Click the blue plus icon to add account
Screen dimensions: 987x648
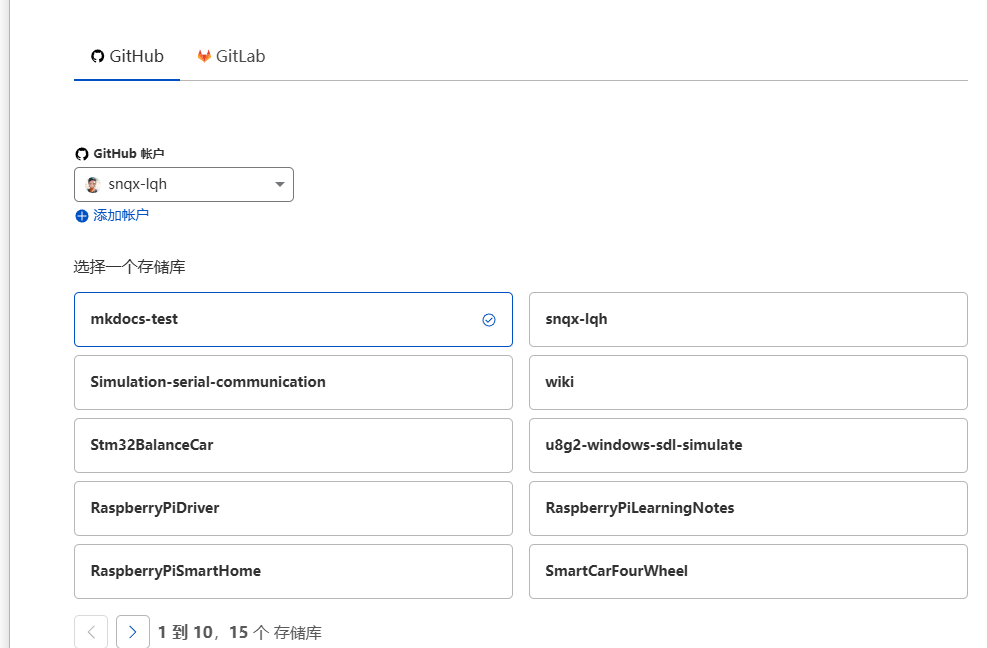tap(82, 216)
